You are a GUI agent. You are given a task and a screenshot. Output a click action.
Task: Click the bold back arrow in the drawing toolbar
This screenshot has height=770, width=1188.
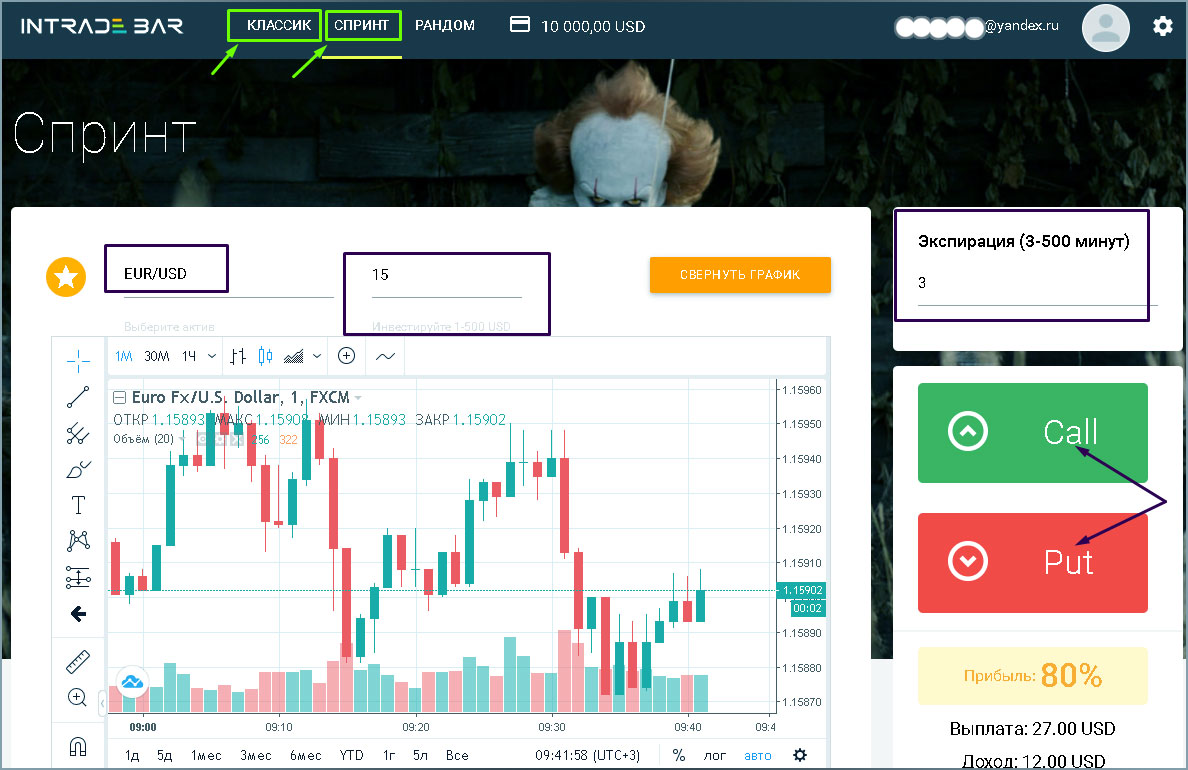click(78, 614)
